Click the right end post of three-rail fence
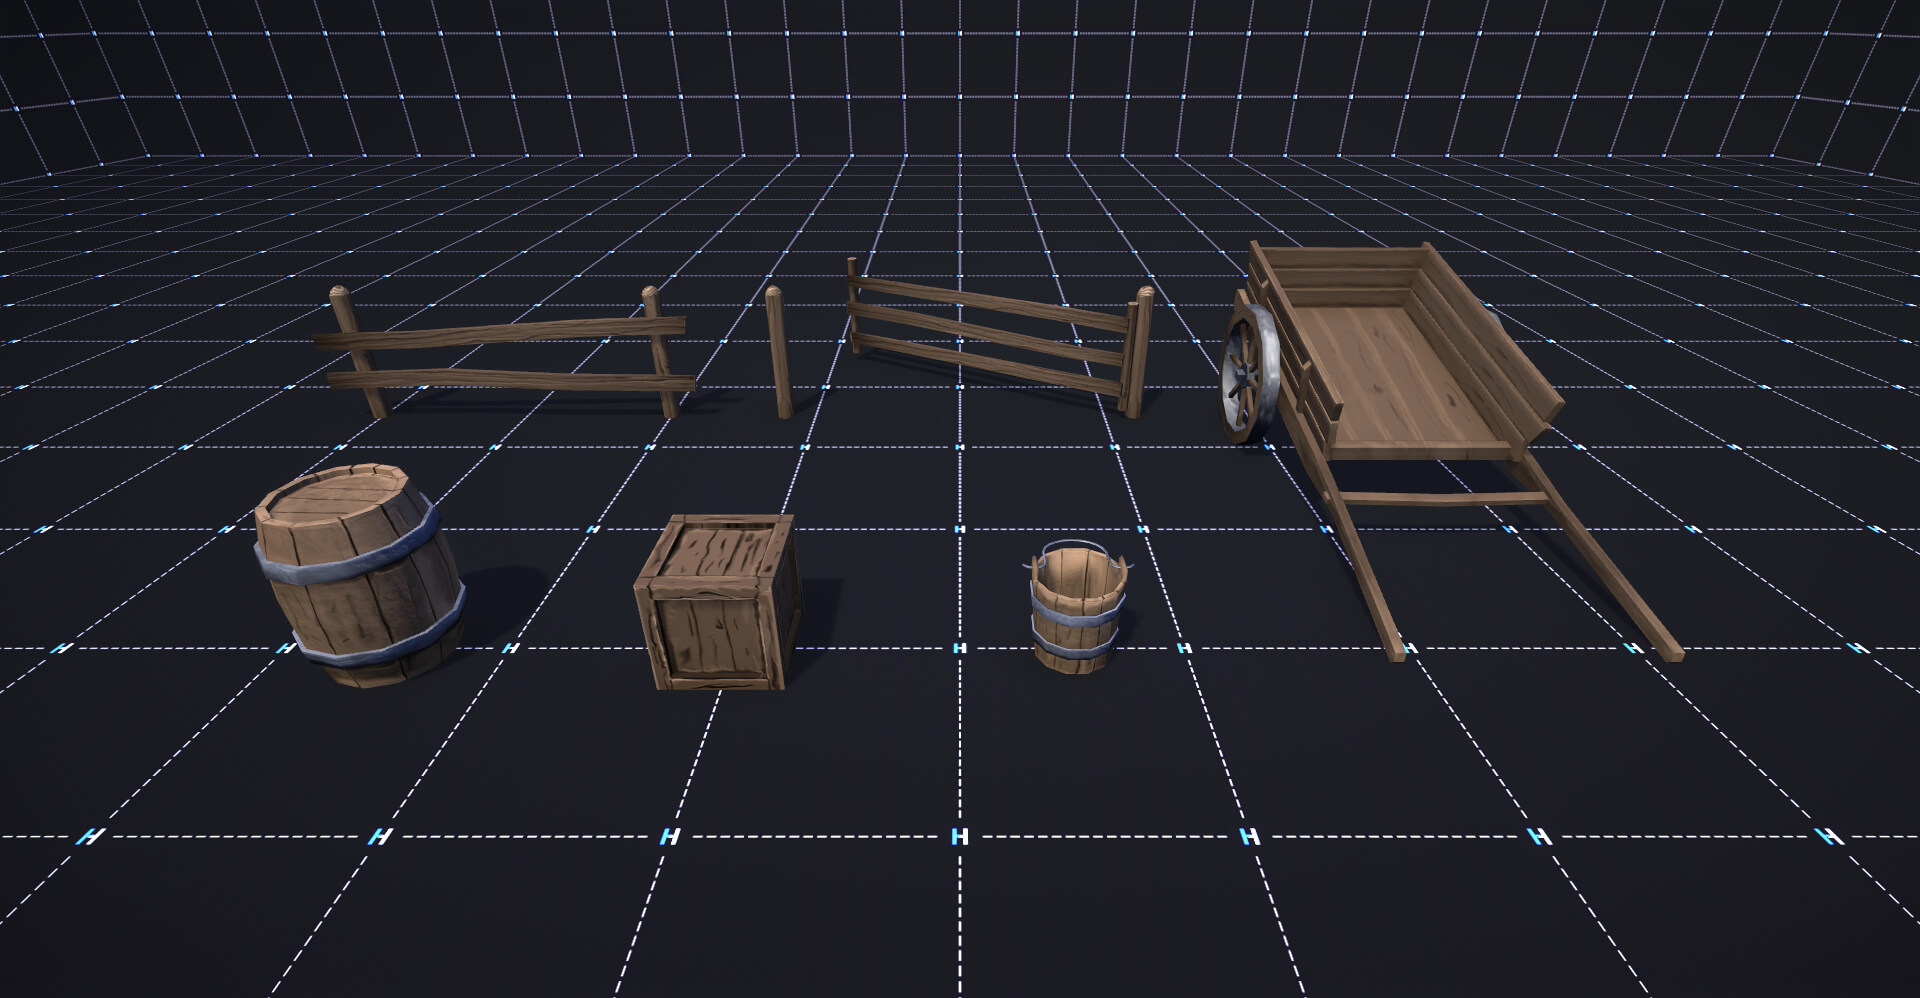The image size is (1920, 998). pos(1138,350)
